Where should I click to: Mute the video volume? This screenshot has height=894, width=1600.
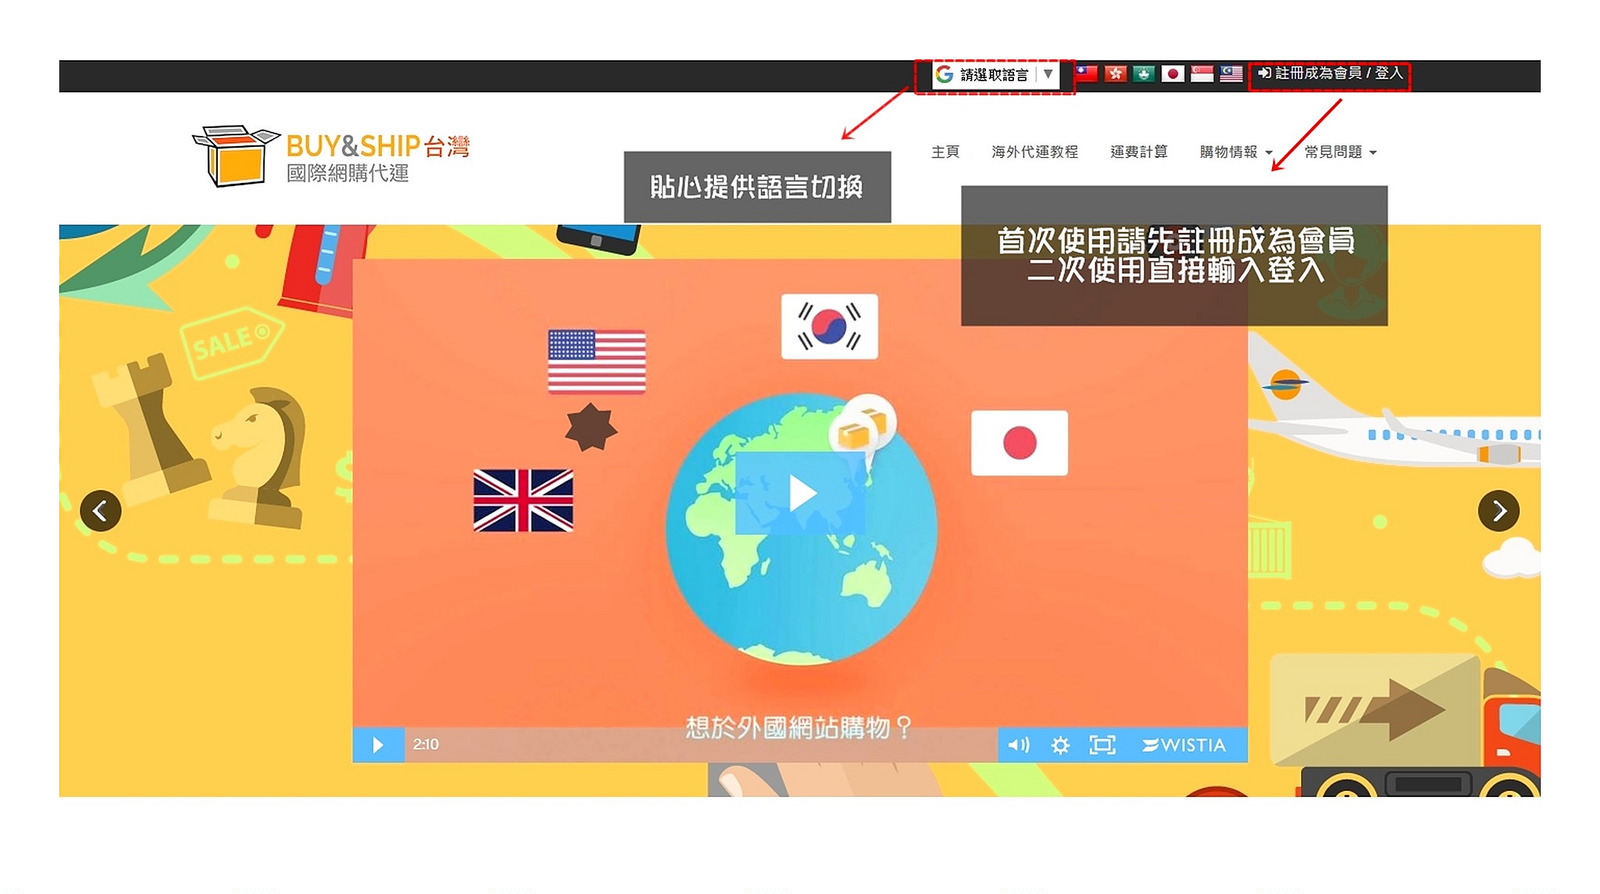coord(1018,745)
